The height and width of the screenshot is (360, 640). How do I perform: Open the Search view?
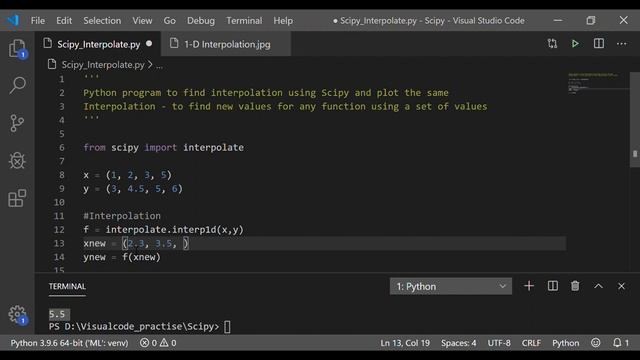point(18,85)
